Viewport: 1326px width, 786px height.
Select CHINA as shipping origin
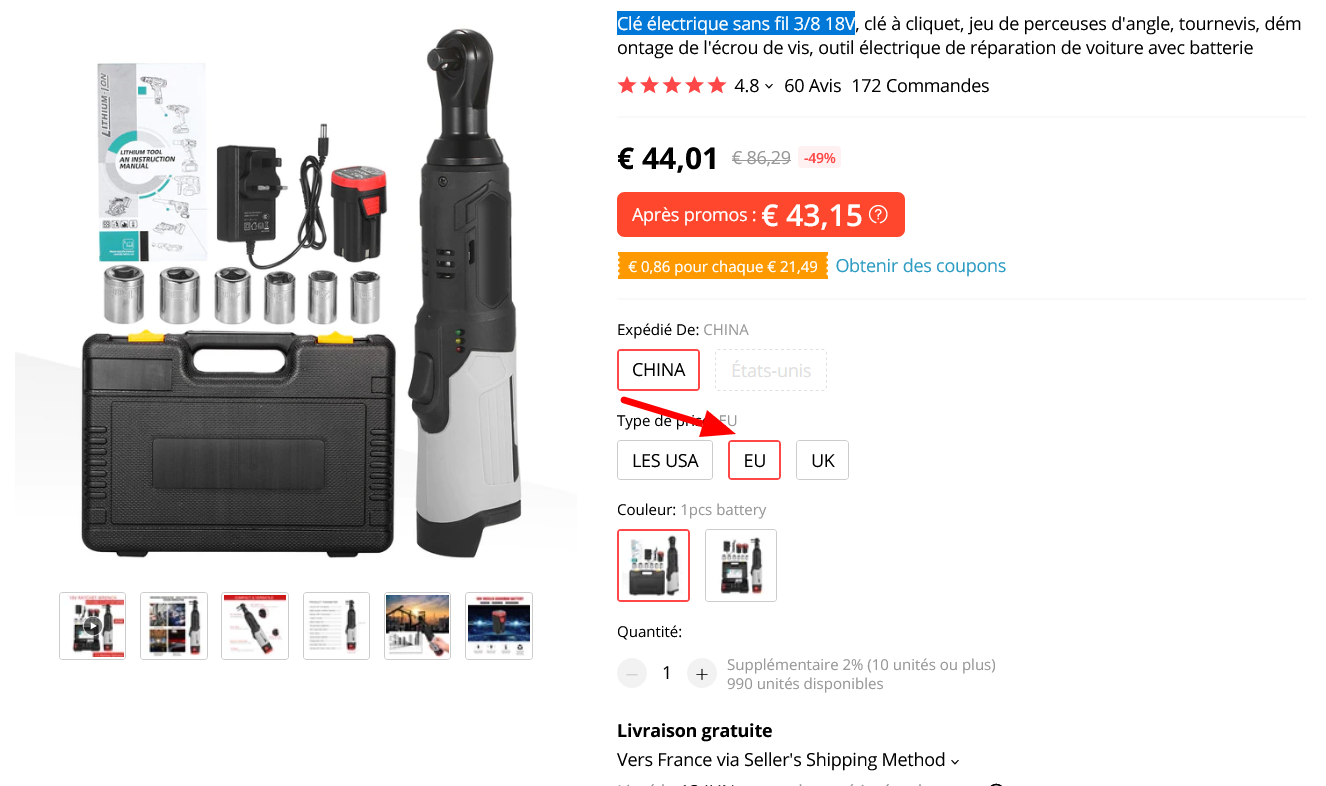(x=658, y=370)
